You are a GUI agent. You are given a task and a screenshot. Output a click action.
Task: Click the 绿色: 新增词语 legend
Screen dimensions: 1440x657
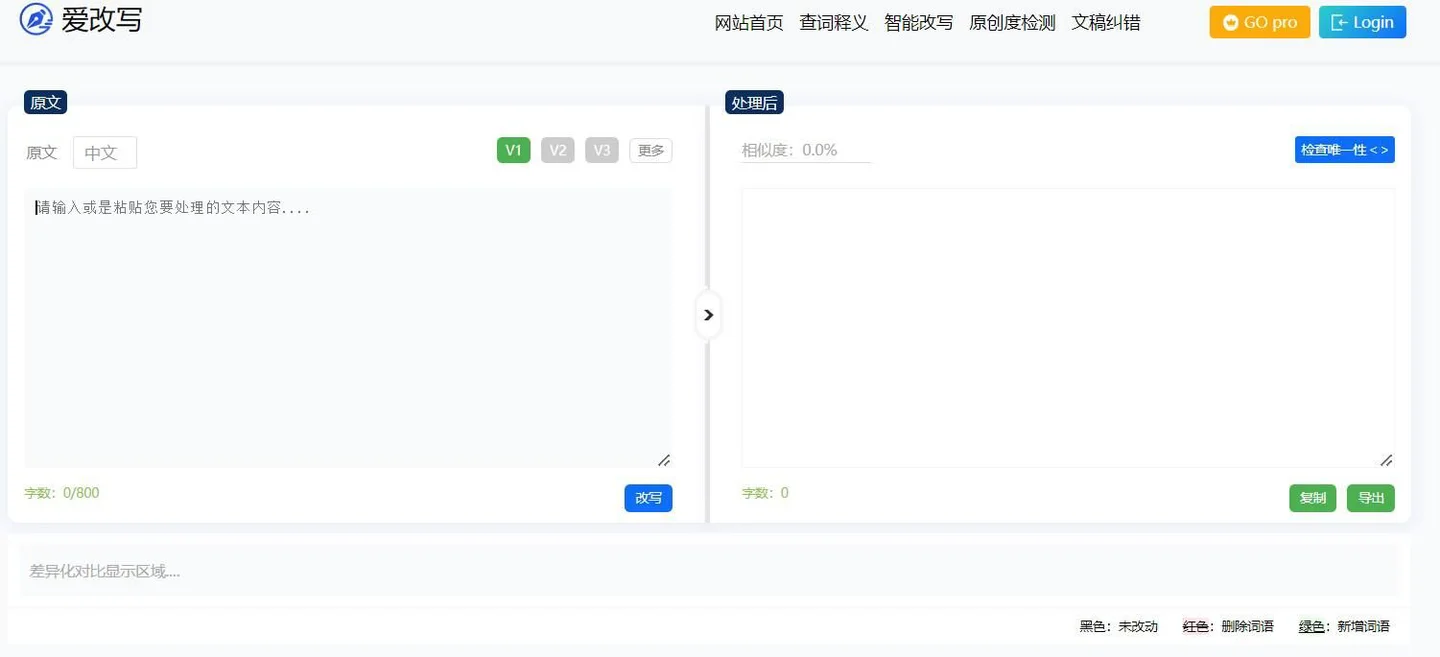coord(1344,626)
